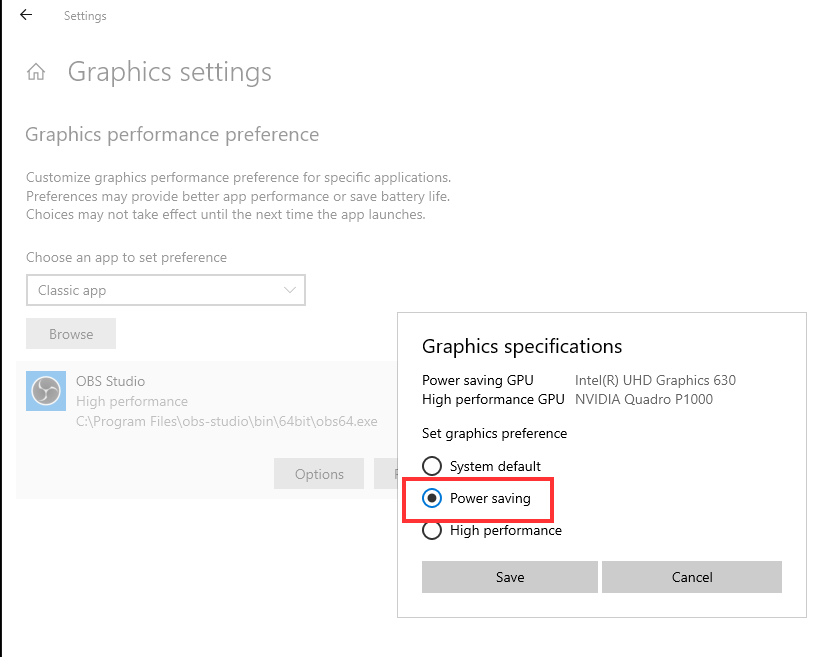Select the Power saving radio option
Viewport: 833px width, 657px height.
click(x=432, y=498)
